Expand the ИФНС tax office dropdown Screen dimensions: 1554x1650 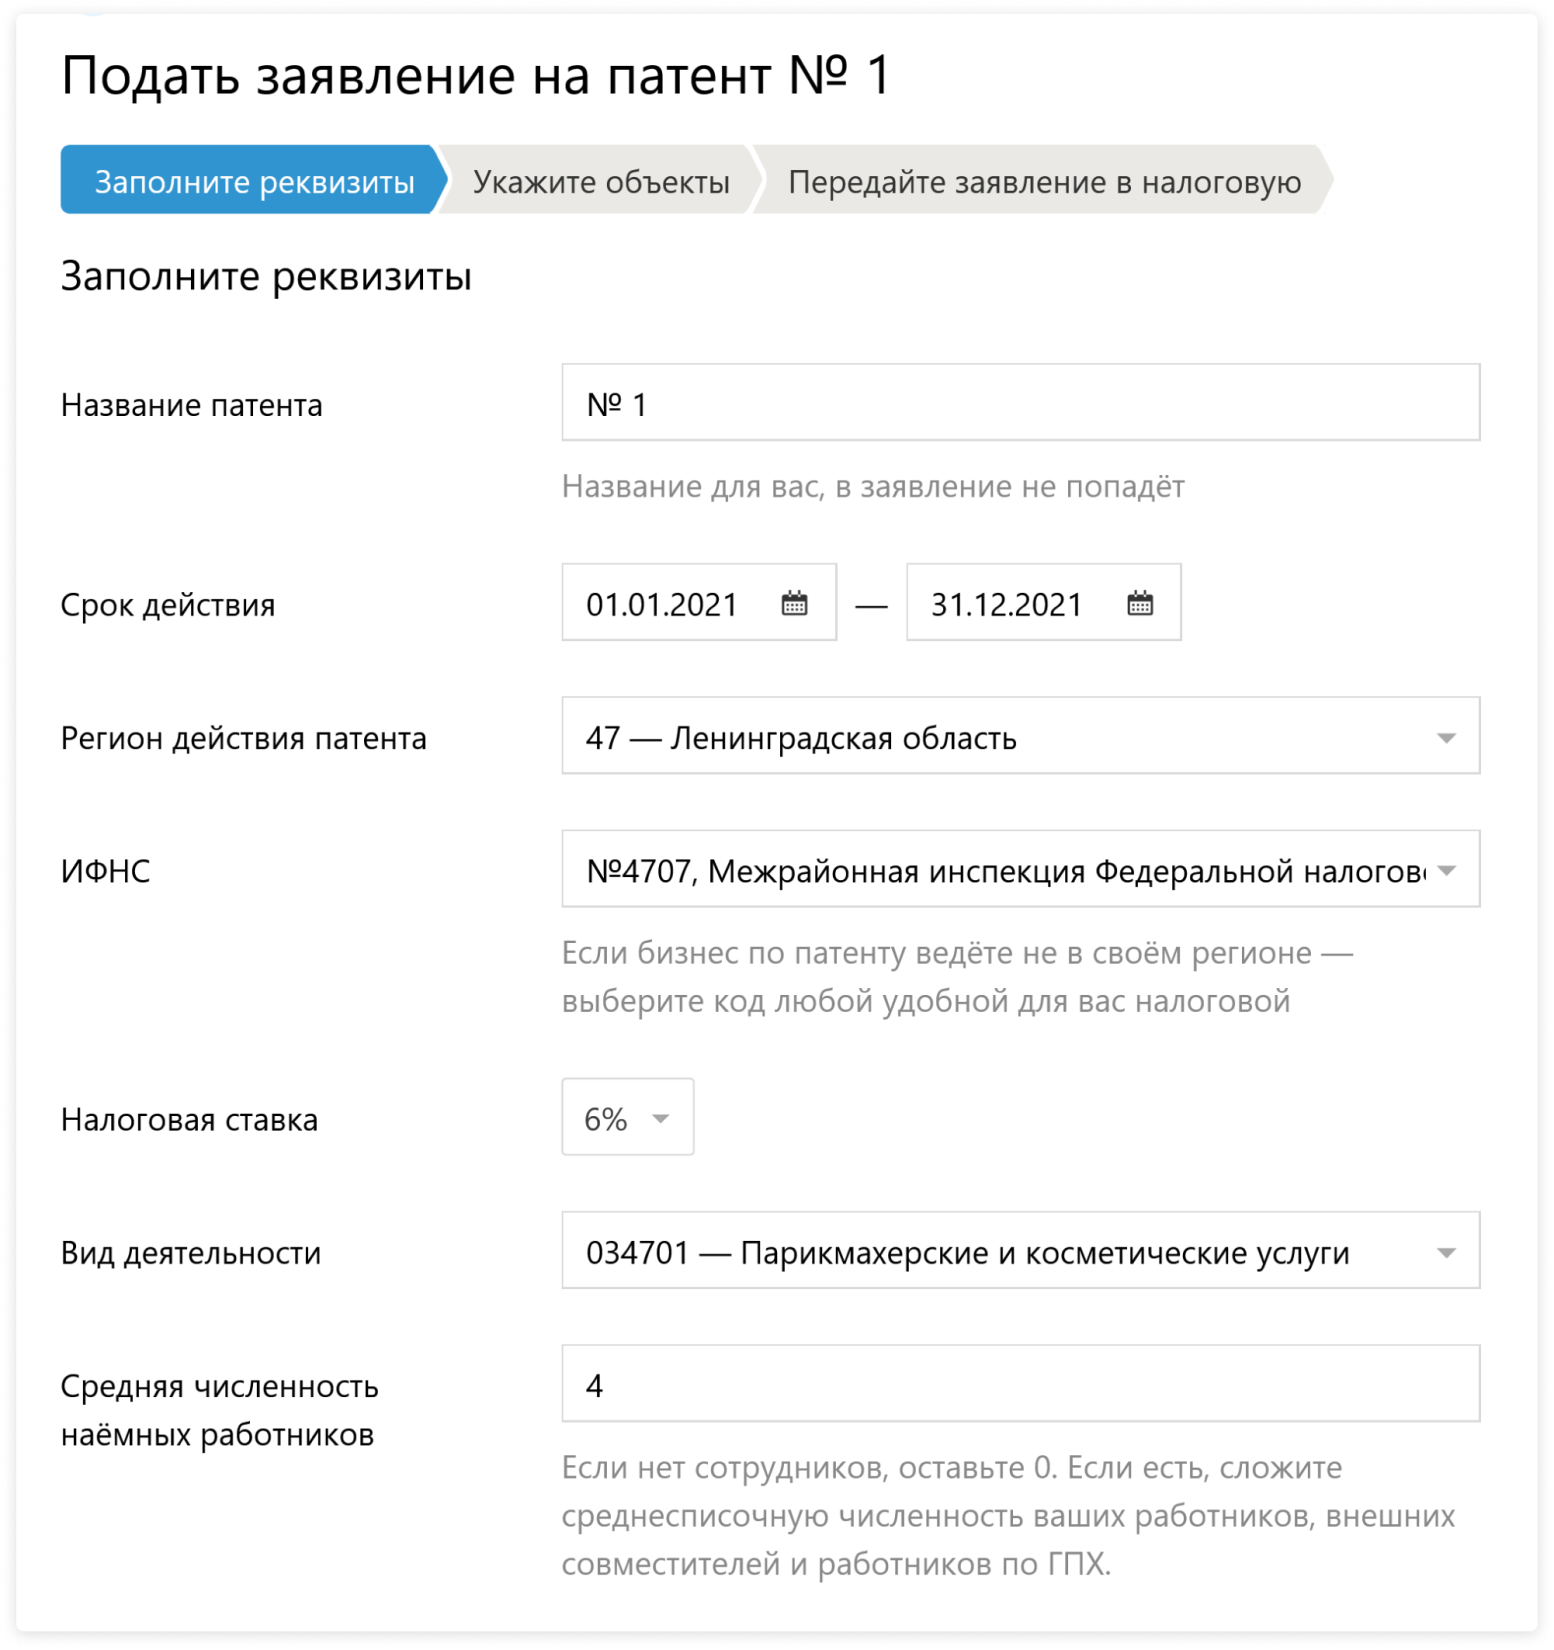tap(1445, 871)
